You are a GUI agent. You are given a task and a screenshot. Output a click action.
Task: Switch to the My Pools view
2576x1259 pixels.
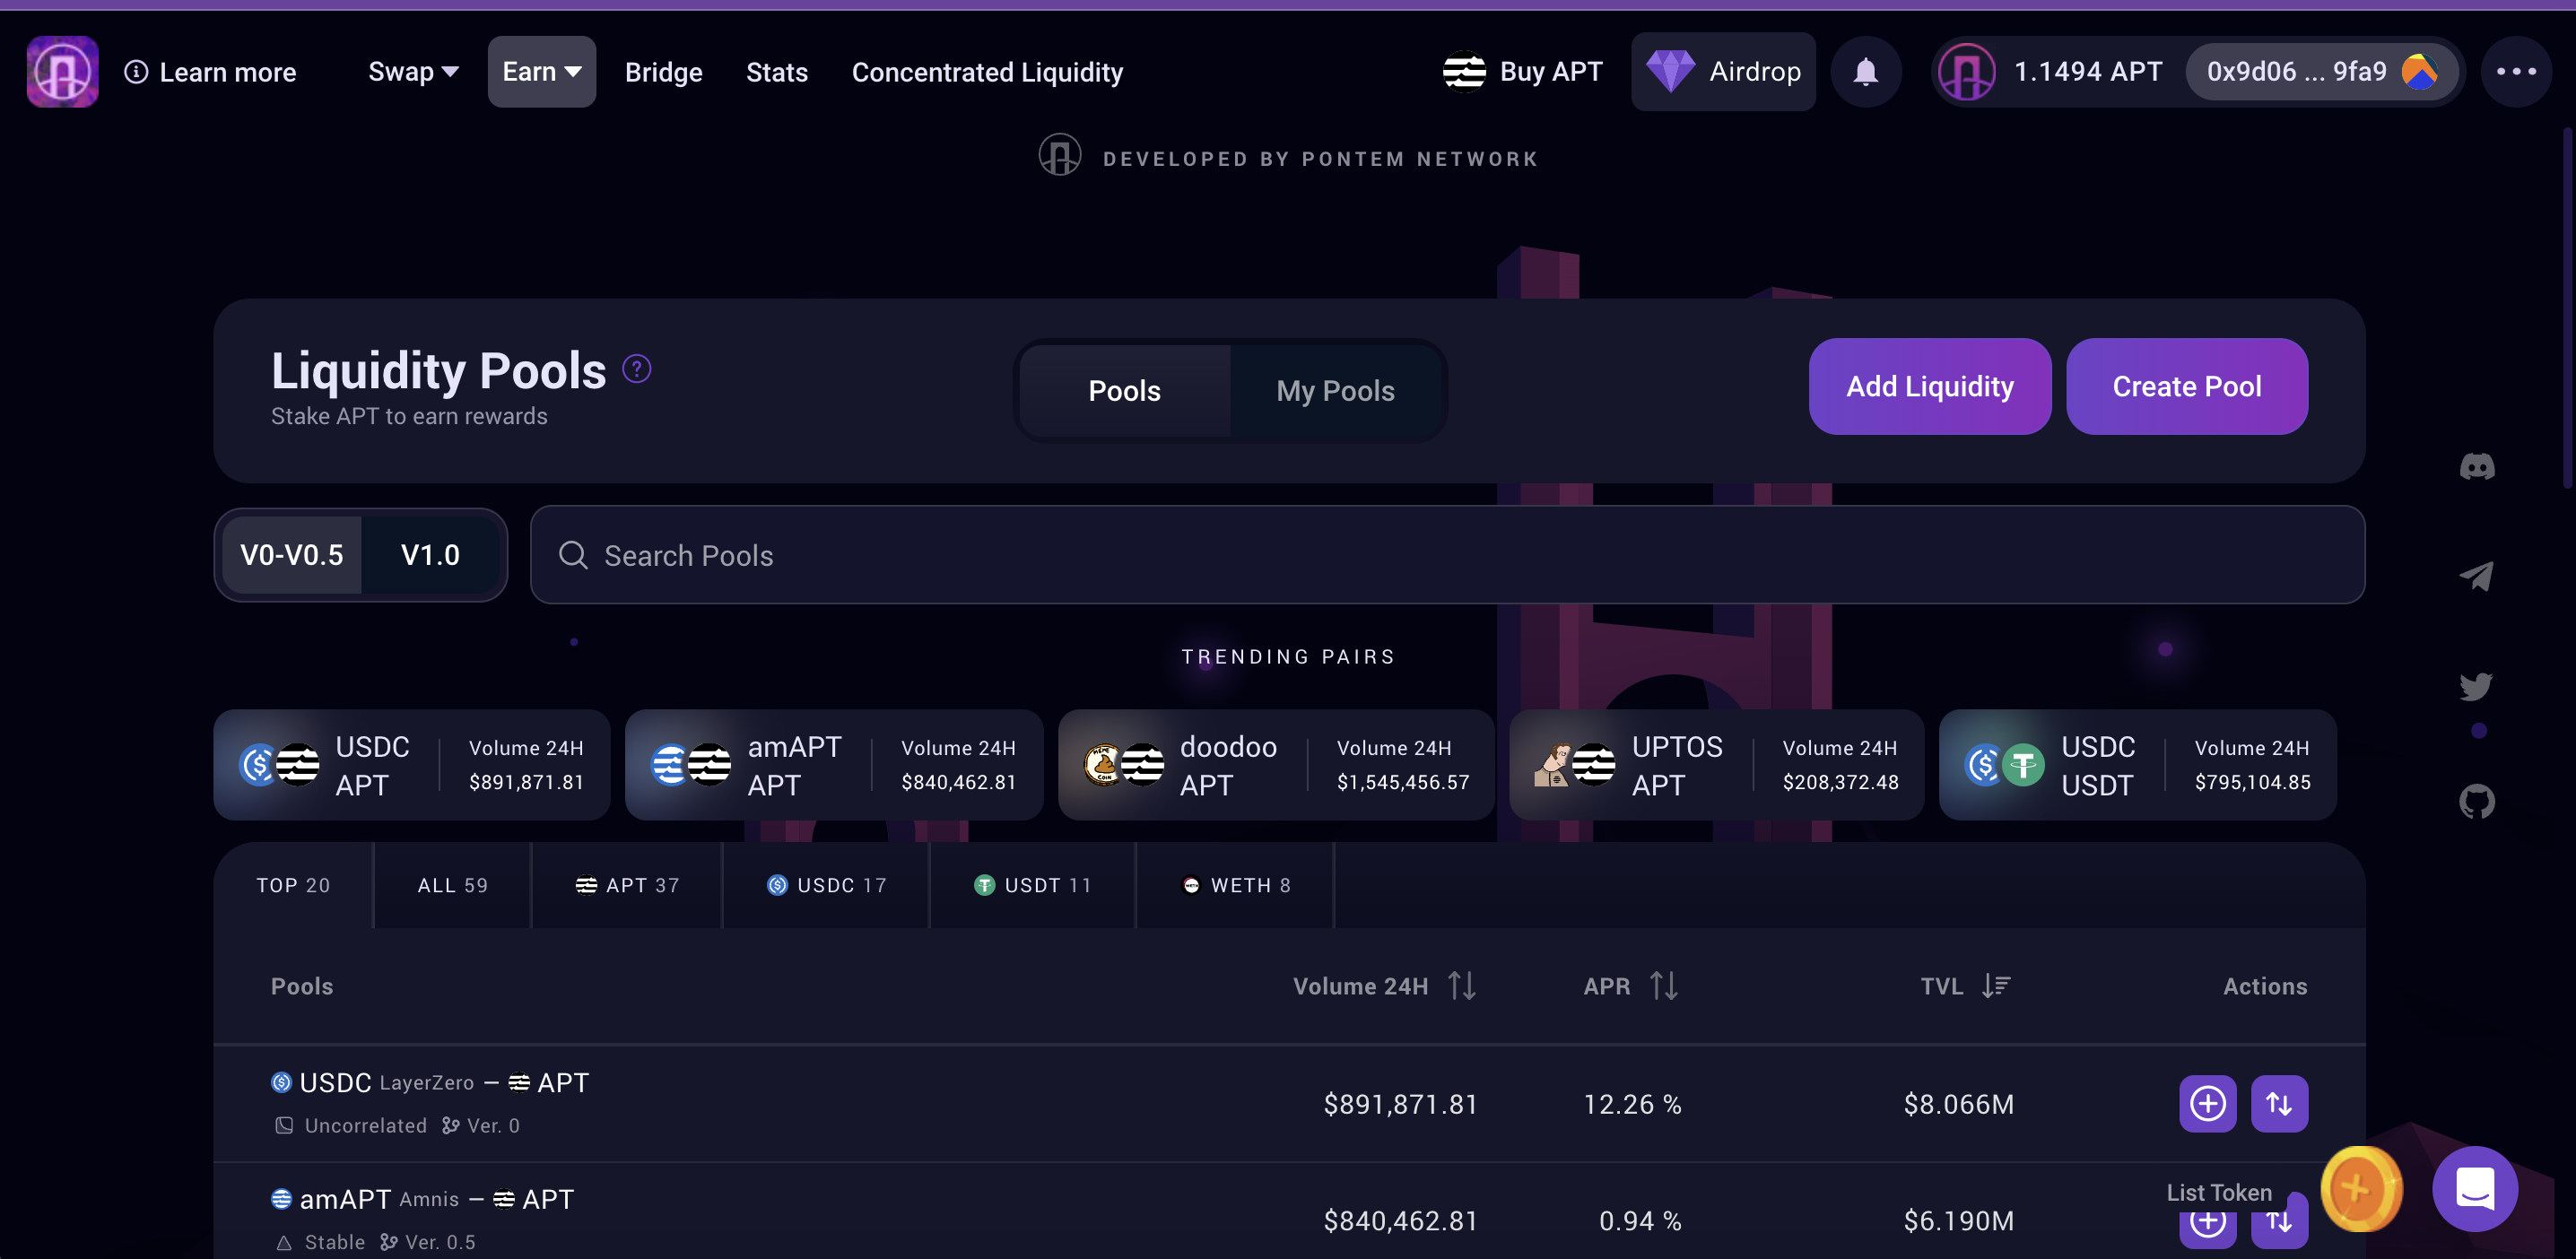pyautogui.click(x=1335, y=391)
